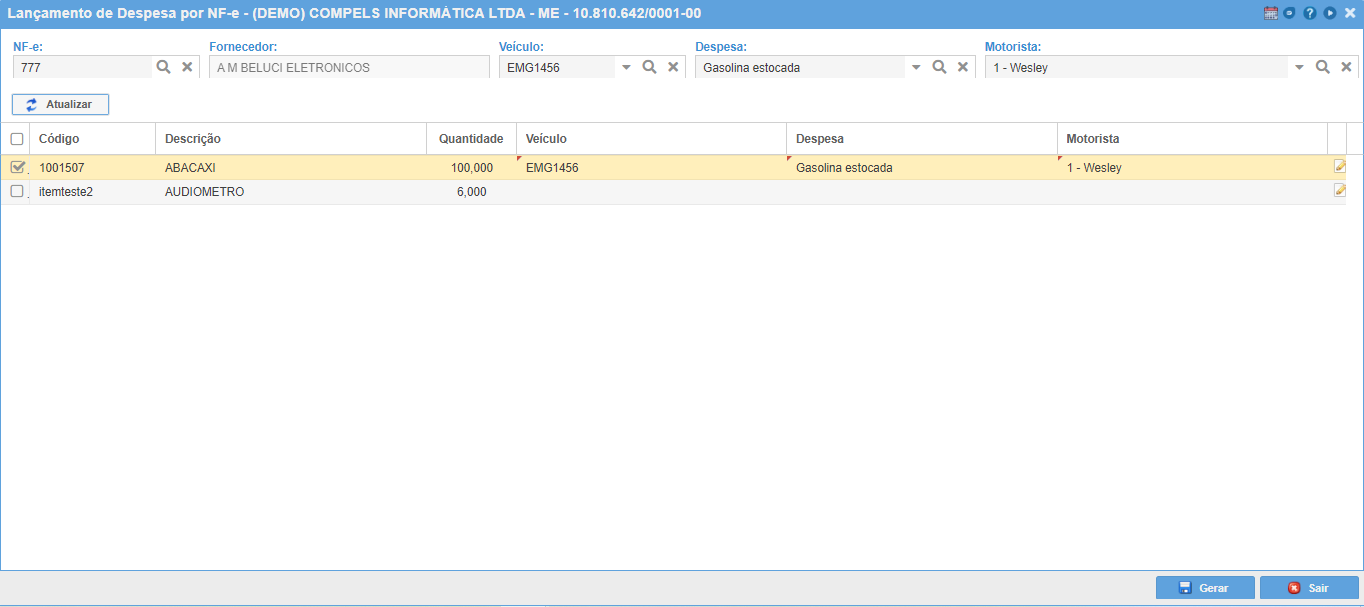Check the checkbox for itemteste2

pos(16,191)
